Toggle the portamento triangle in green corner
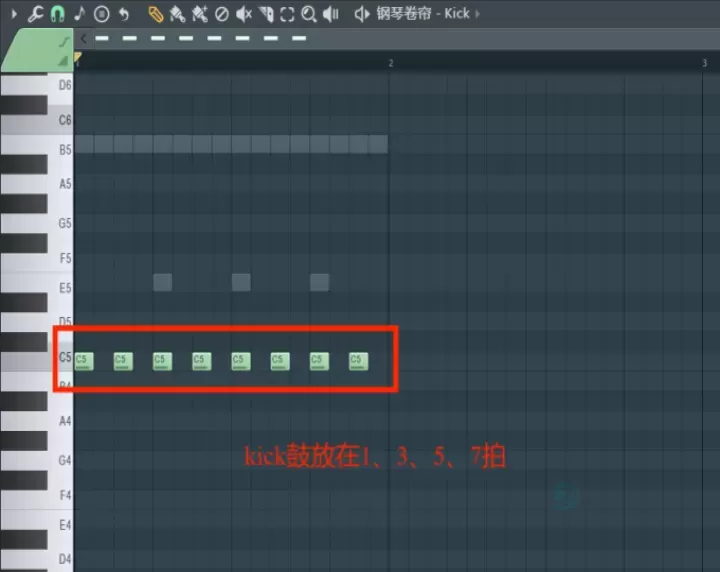 tap(63, 61)
